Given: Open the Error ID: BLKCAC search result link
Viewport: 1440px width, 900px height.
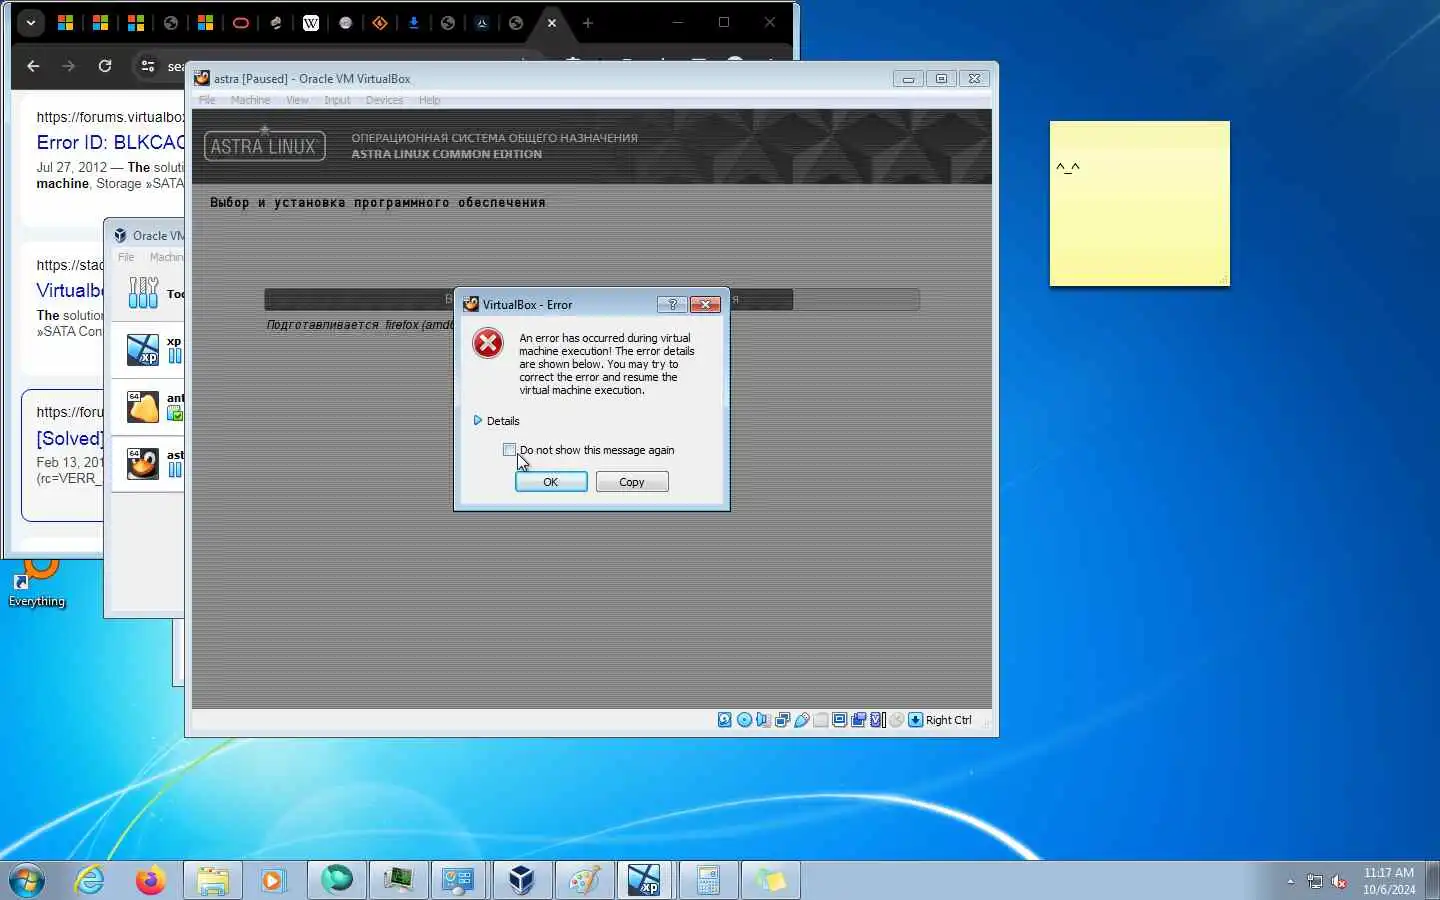Looking at the screenshot, I should pyautogui.click(x=111, y=142).
